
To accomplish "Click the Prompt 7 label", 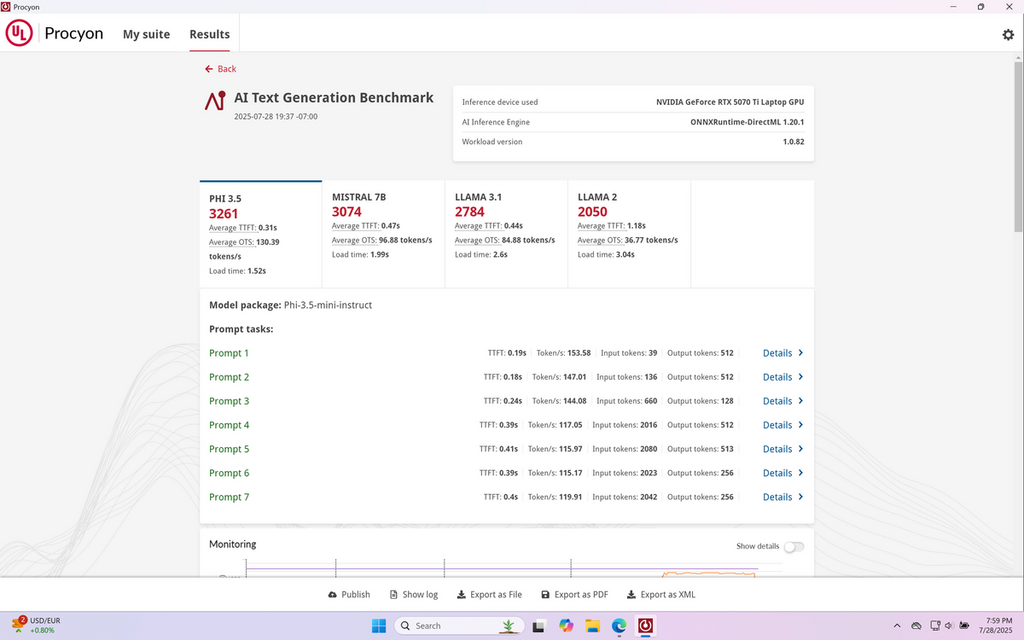I will [229, 497].
